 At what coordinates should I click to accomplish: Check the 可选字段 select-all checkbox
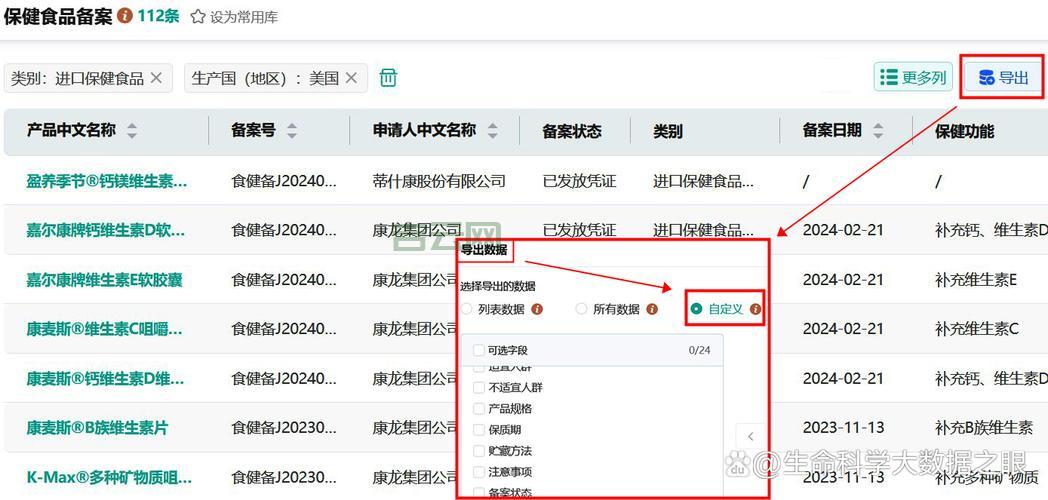coord(479,350)
